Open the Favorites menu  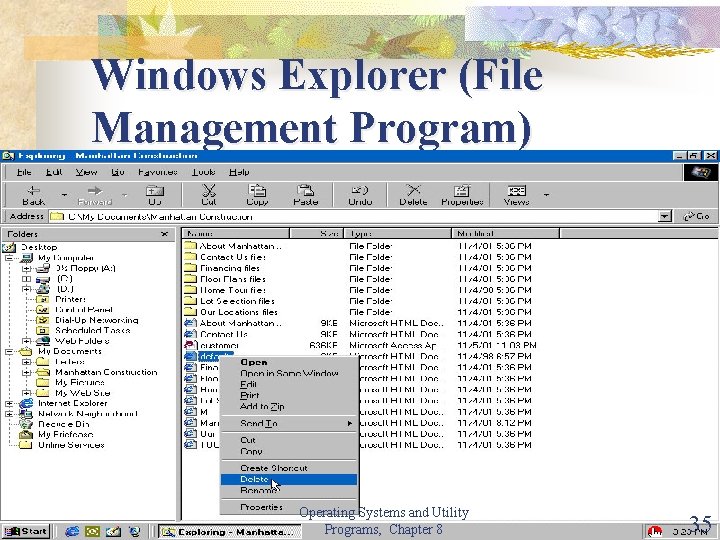point(158,172)
